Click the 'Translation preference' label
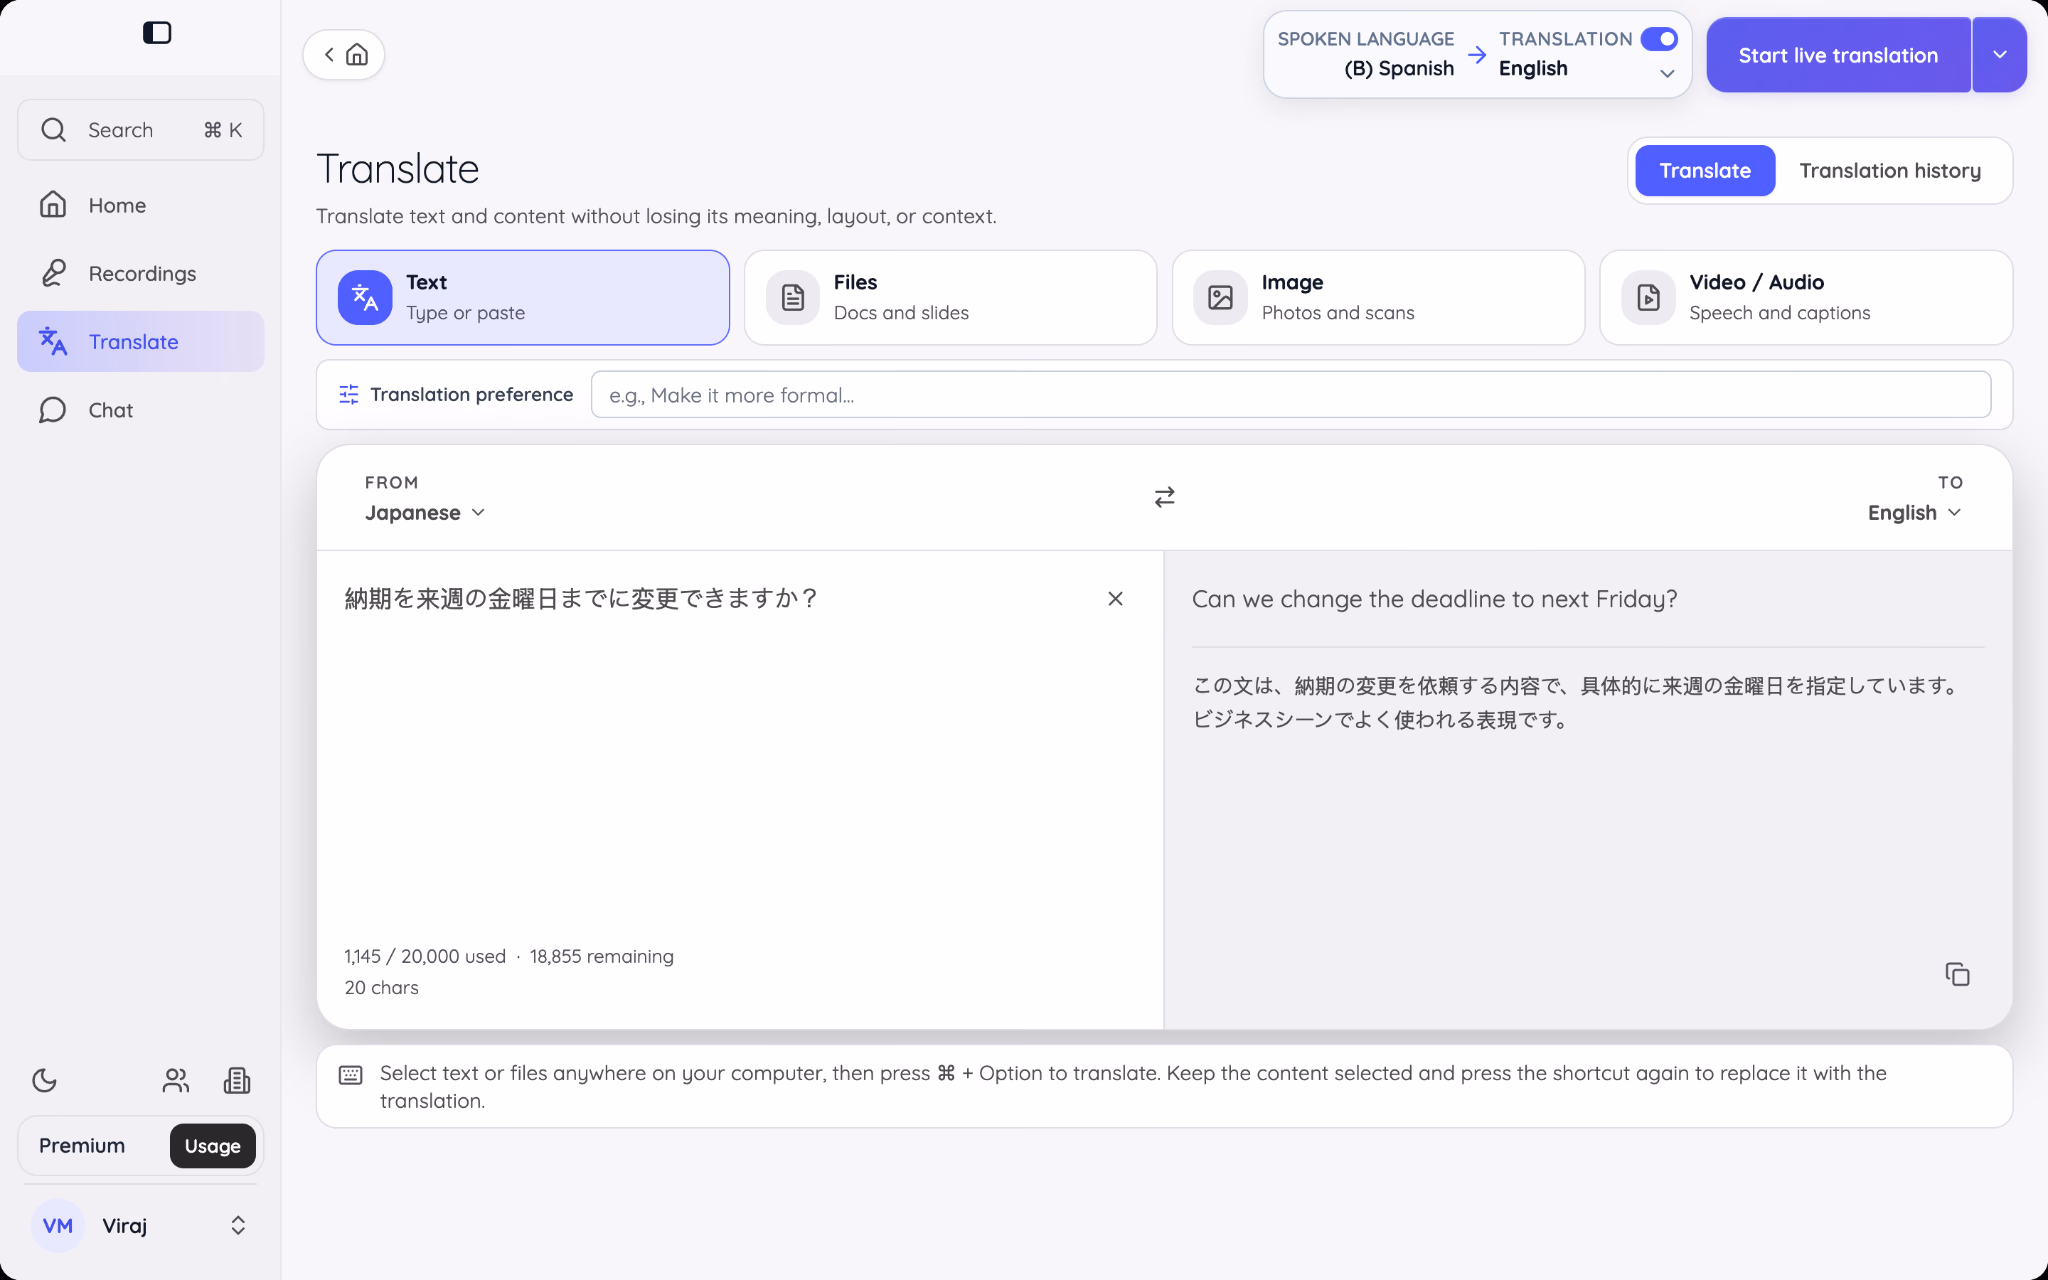This screenshot has height=1280, width=2048. 471,395
